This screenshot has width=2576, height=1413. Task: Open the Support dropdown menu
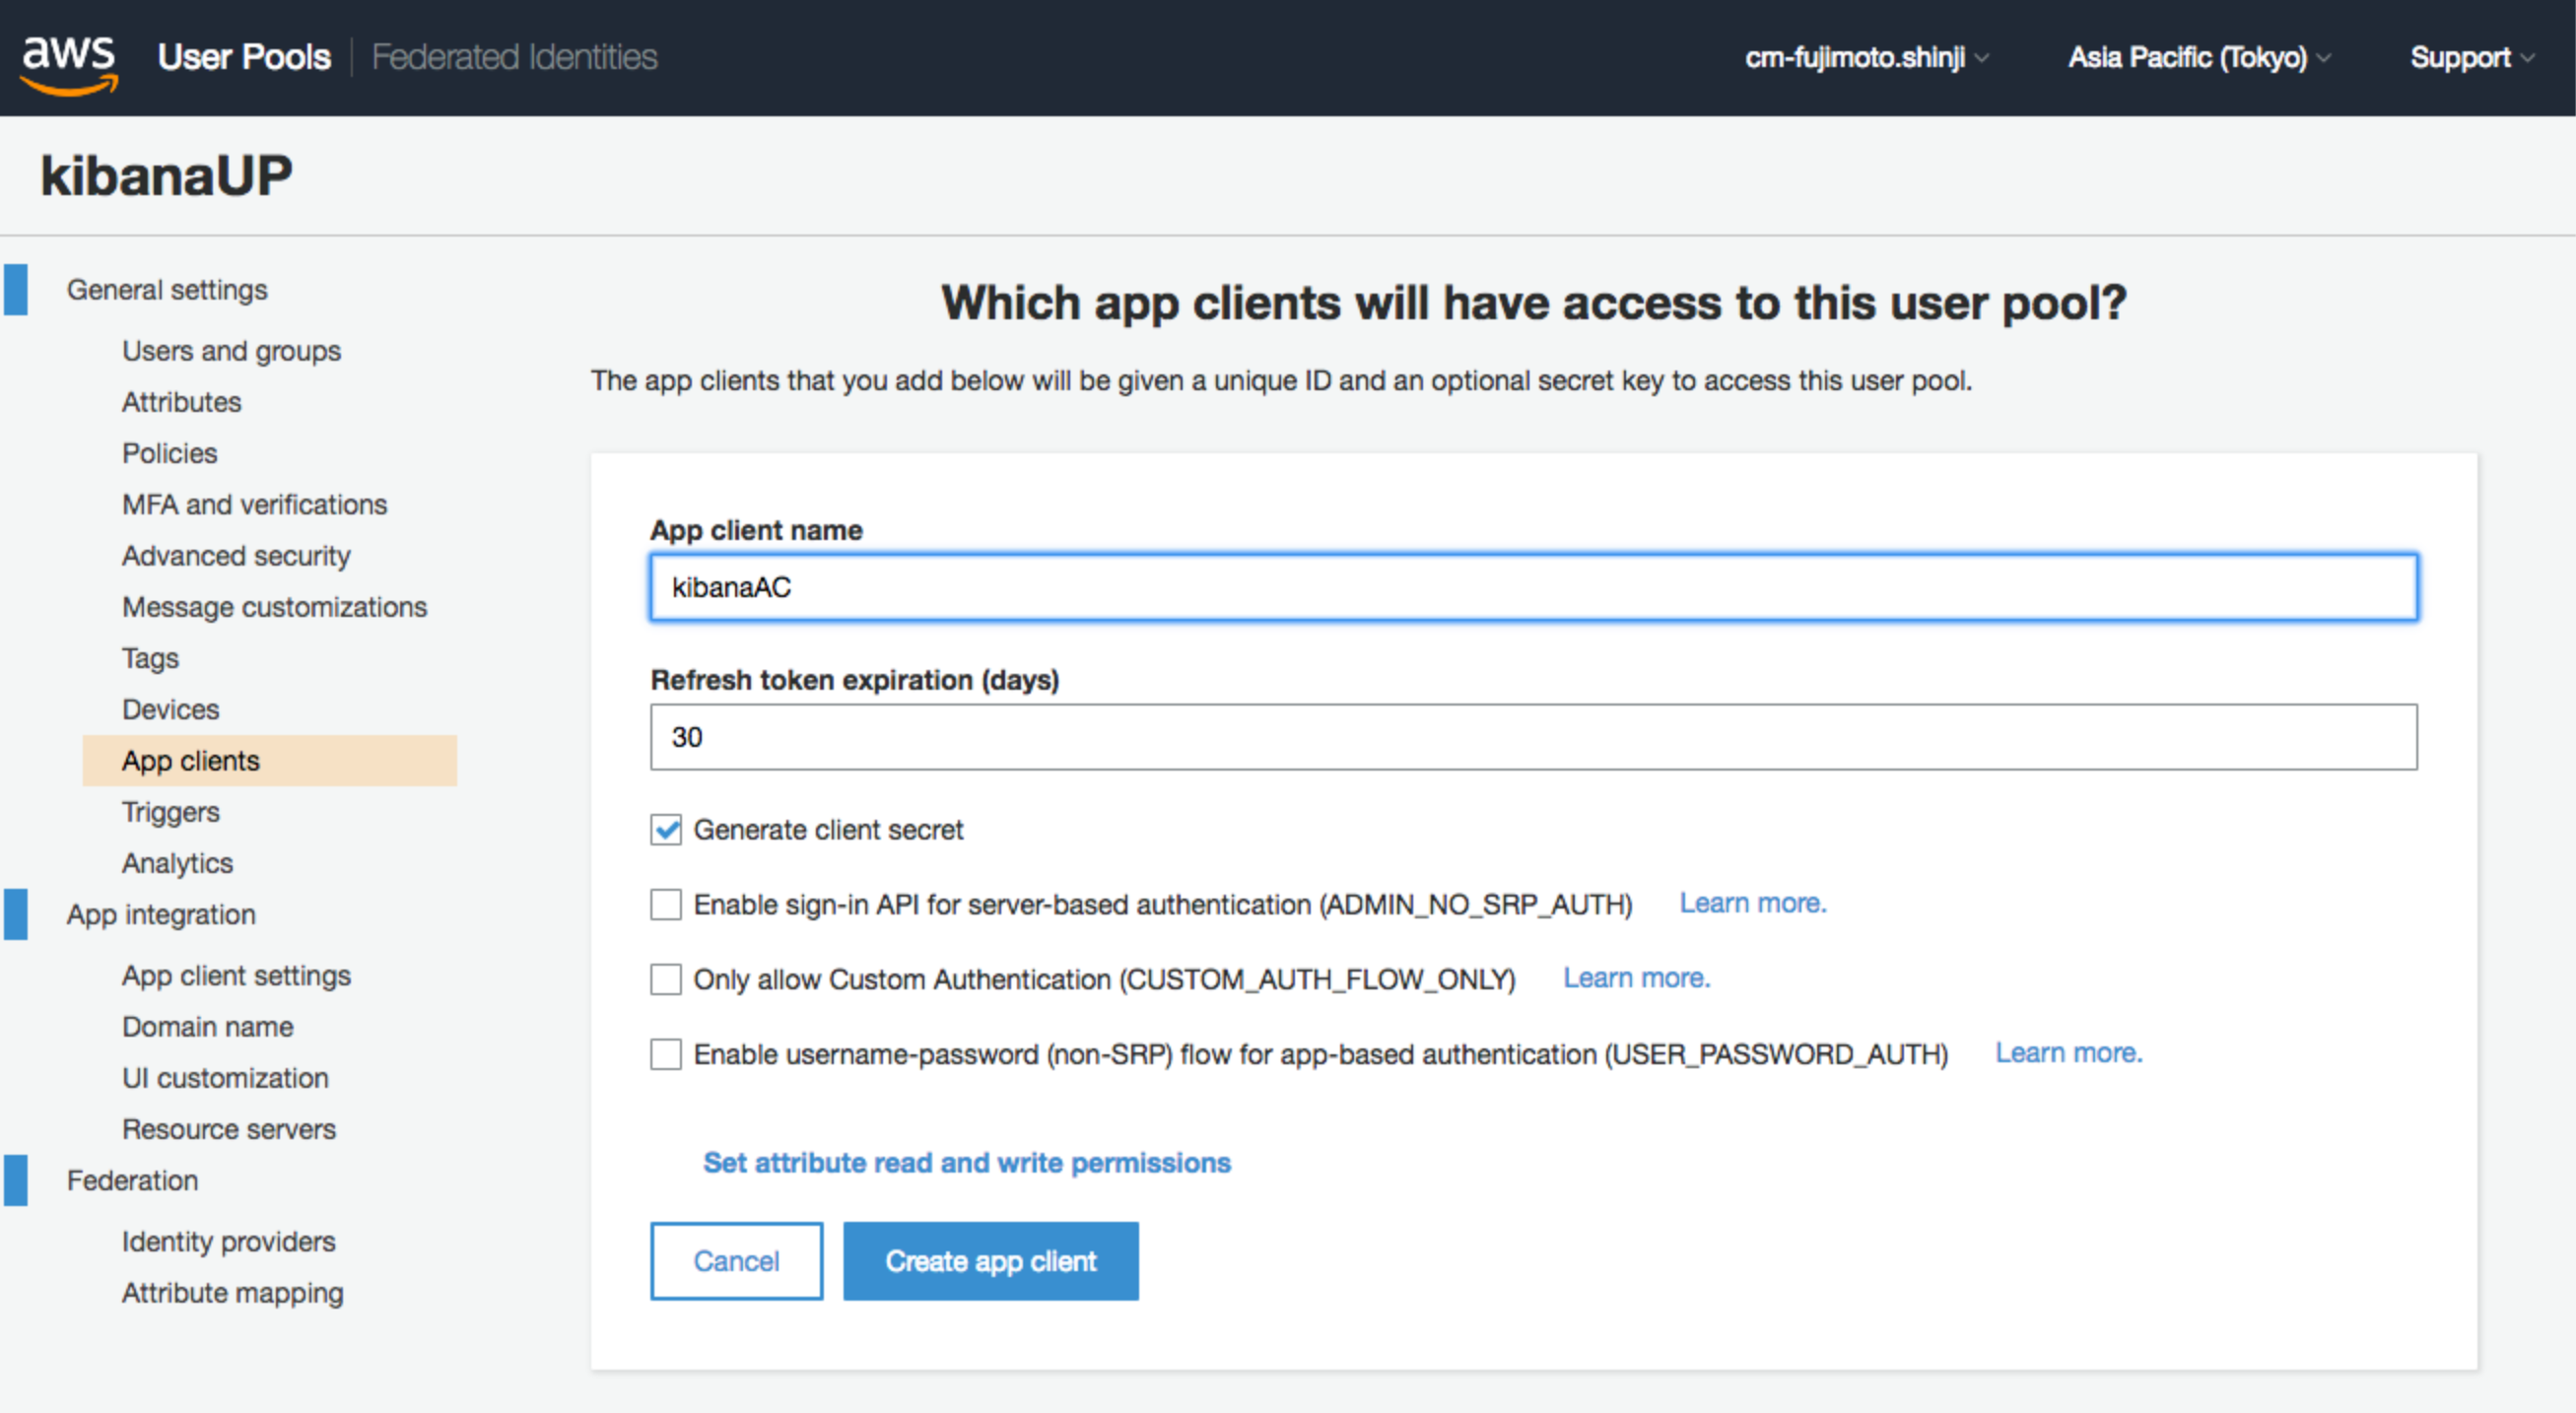[2471, 58]
